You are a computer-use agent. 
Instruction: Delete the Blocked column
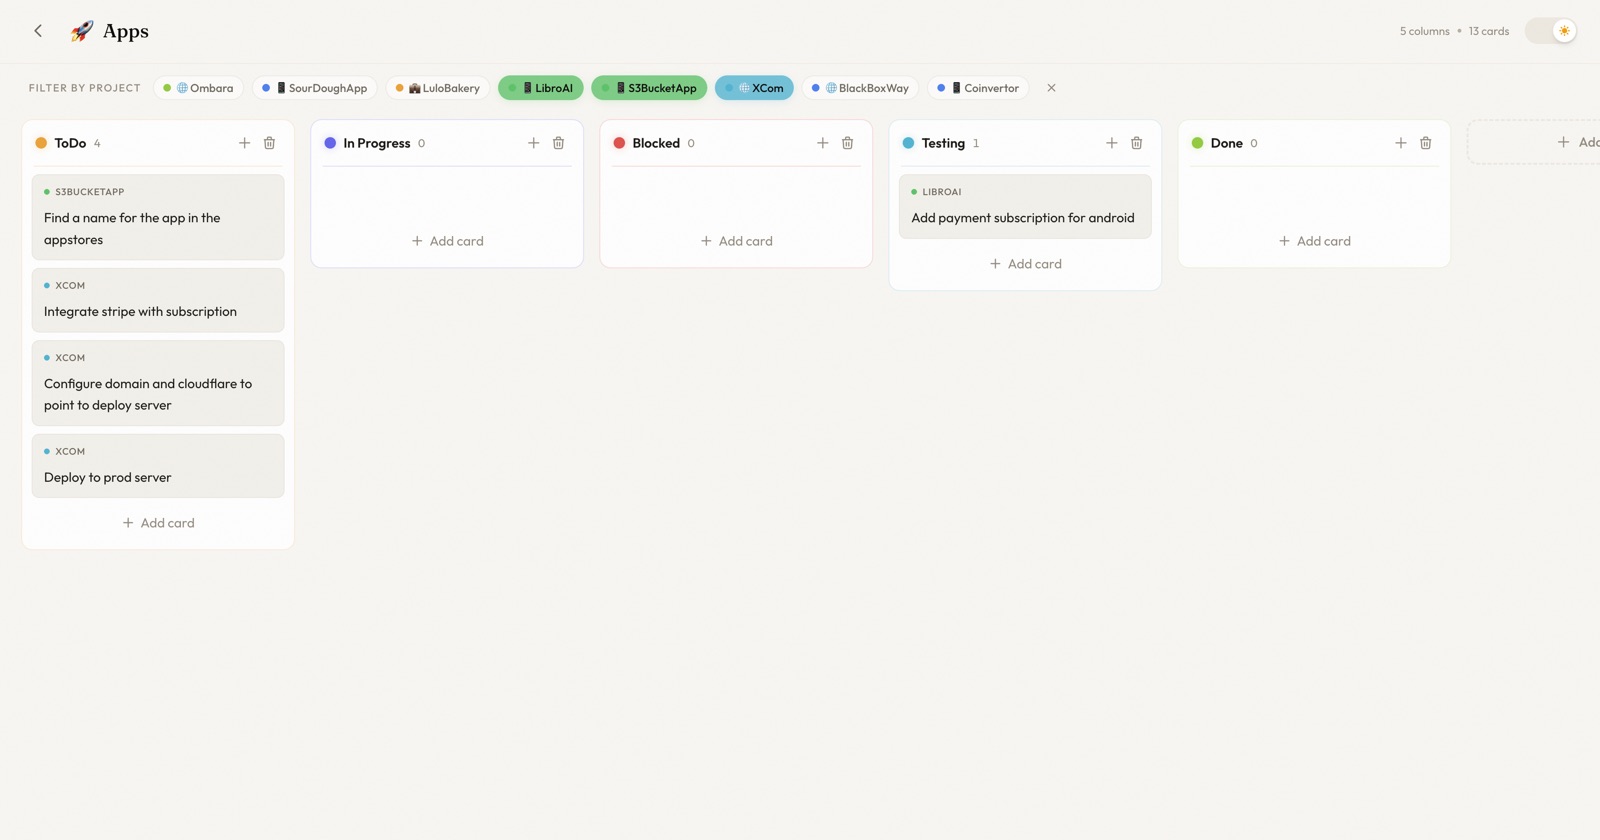pos(847,143)
